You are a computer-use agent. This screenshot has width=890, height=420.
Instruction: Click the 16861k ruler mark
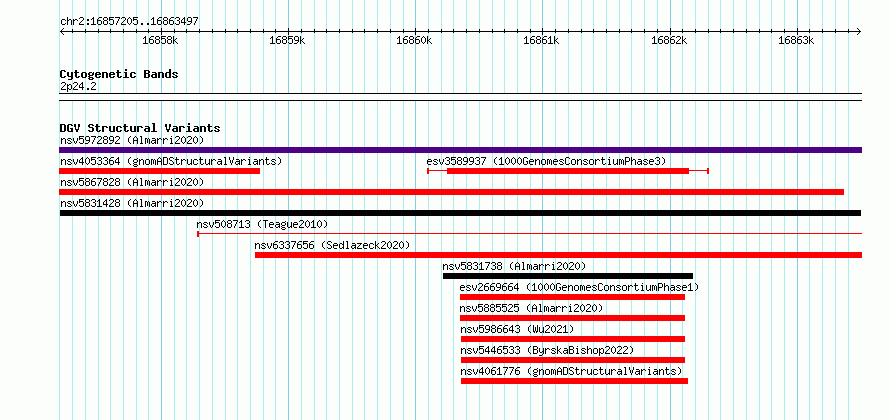[541, 40]
